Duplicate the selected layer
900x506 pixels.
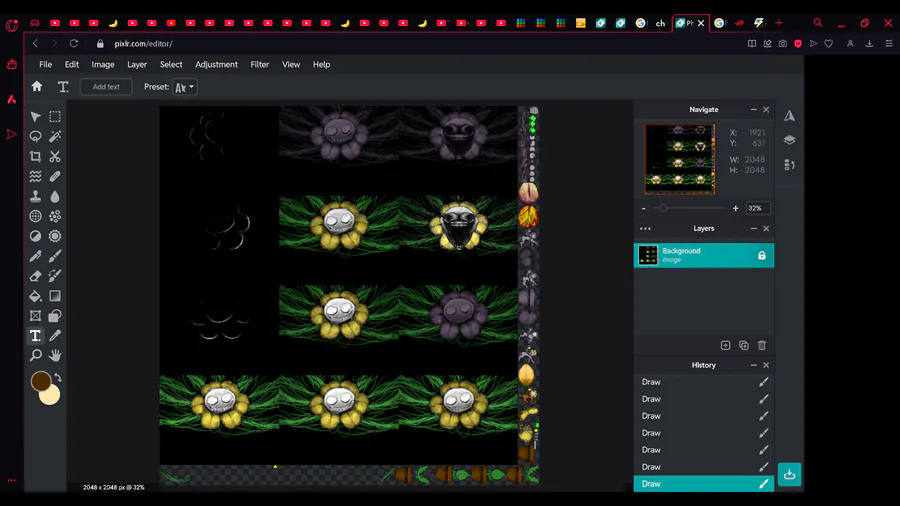pos(744,345)
